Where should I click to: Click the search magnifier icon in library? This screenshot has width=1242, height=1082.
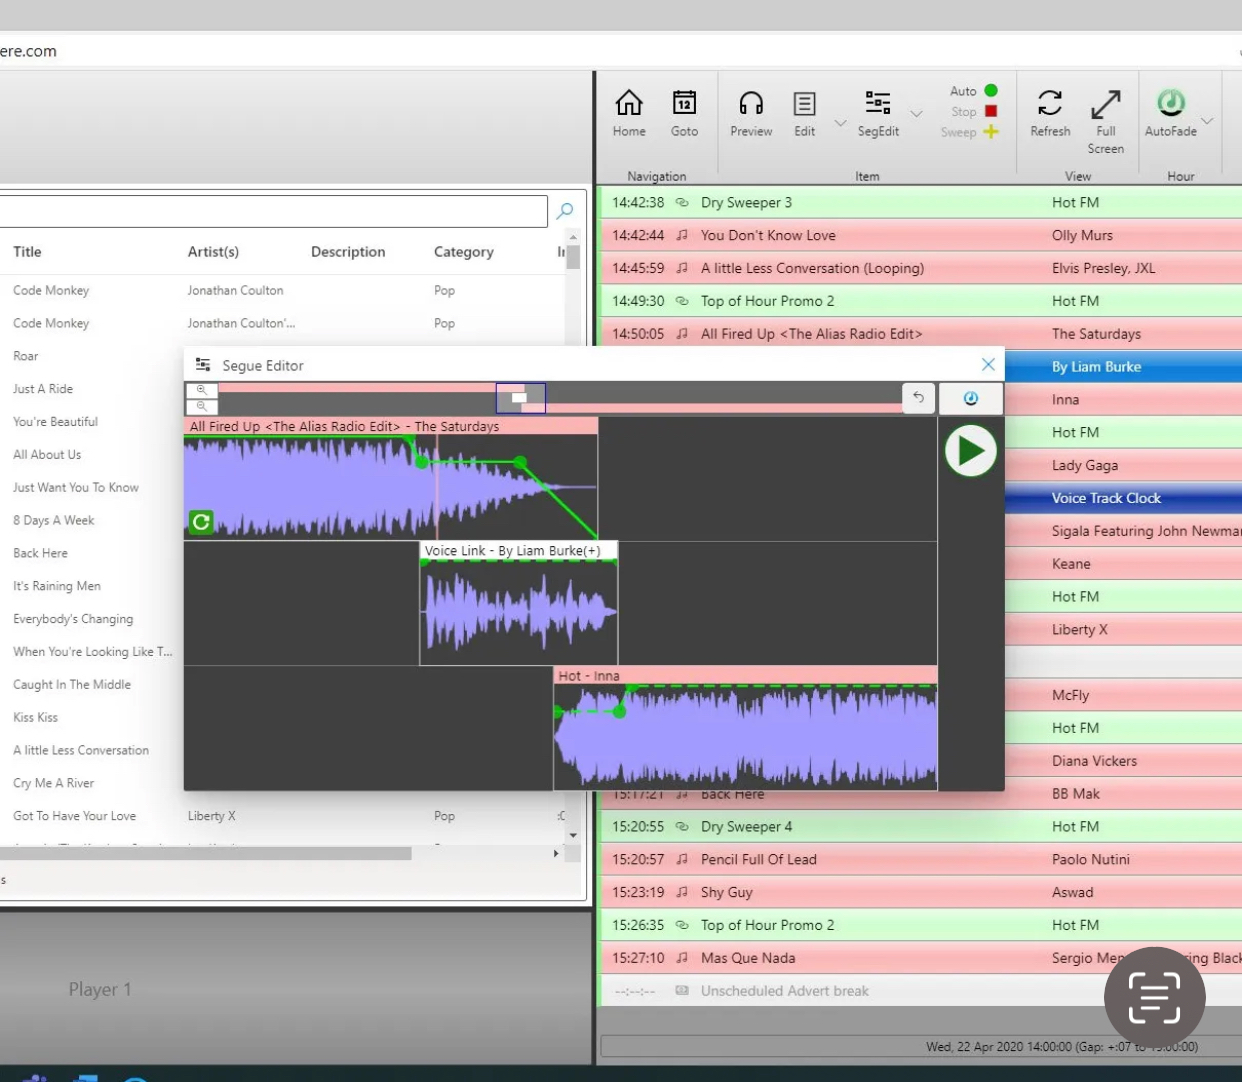[x=565, y=211]
